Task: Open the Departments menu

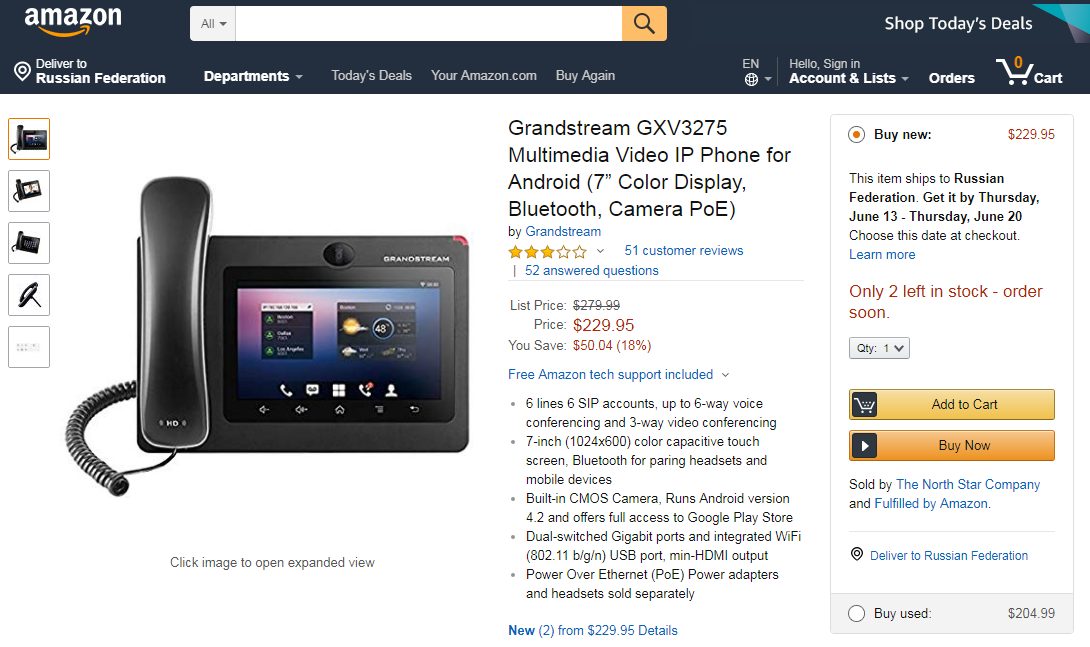Action: tap(253, 76)
